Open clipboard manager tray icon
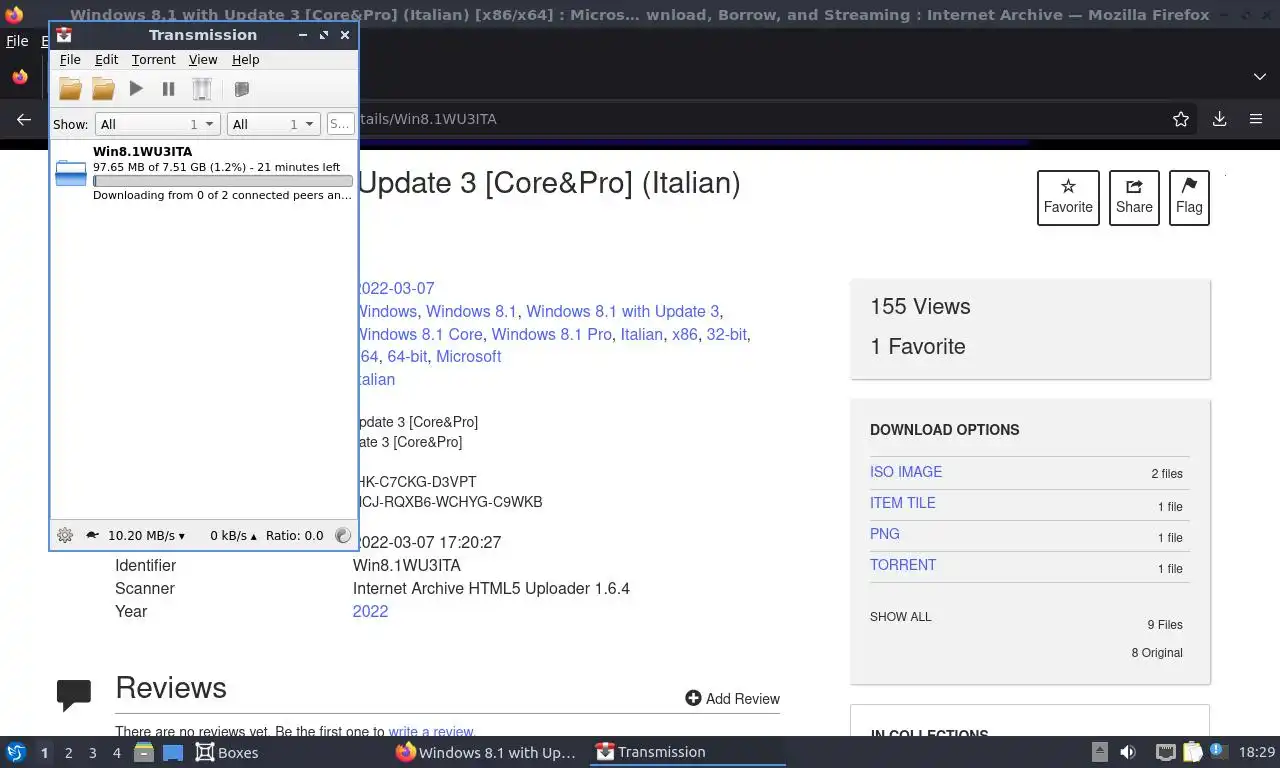Image resolution: width=1280 pixels, height=768 pixels. (x=1192, y=752)
